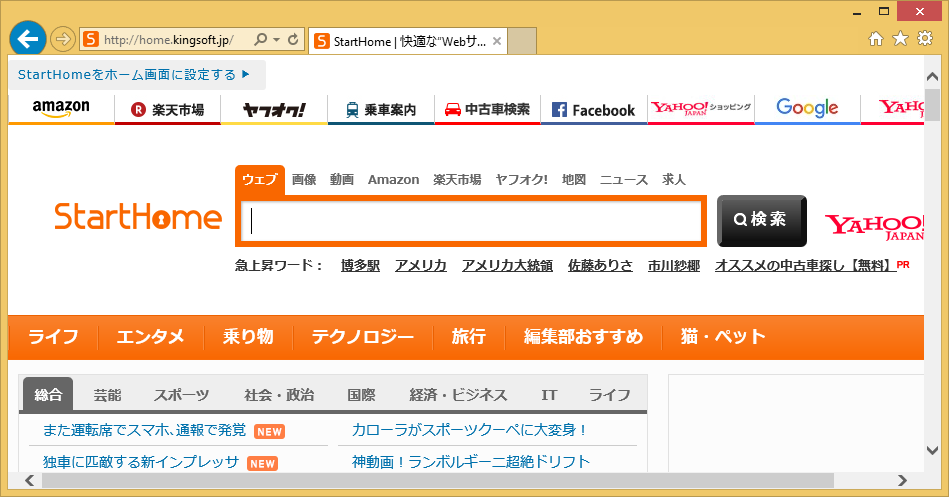Open the Home icon in the browser toolbar
The height and width of the screenshot is (497, 949).
[876, 39]
